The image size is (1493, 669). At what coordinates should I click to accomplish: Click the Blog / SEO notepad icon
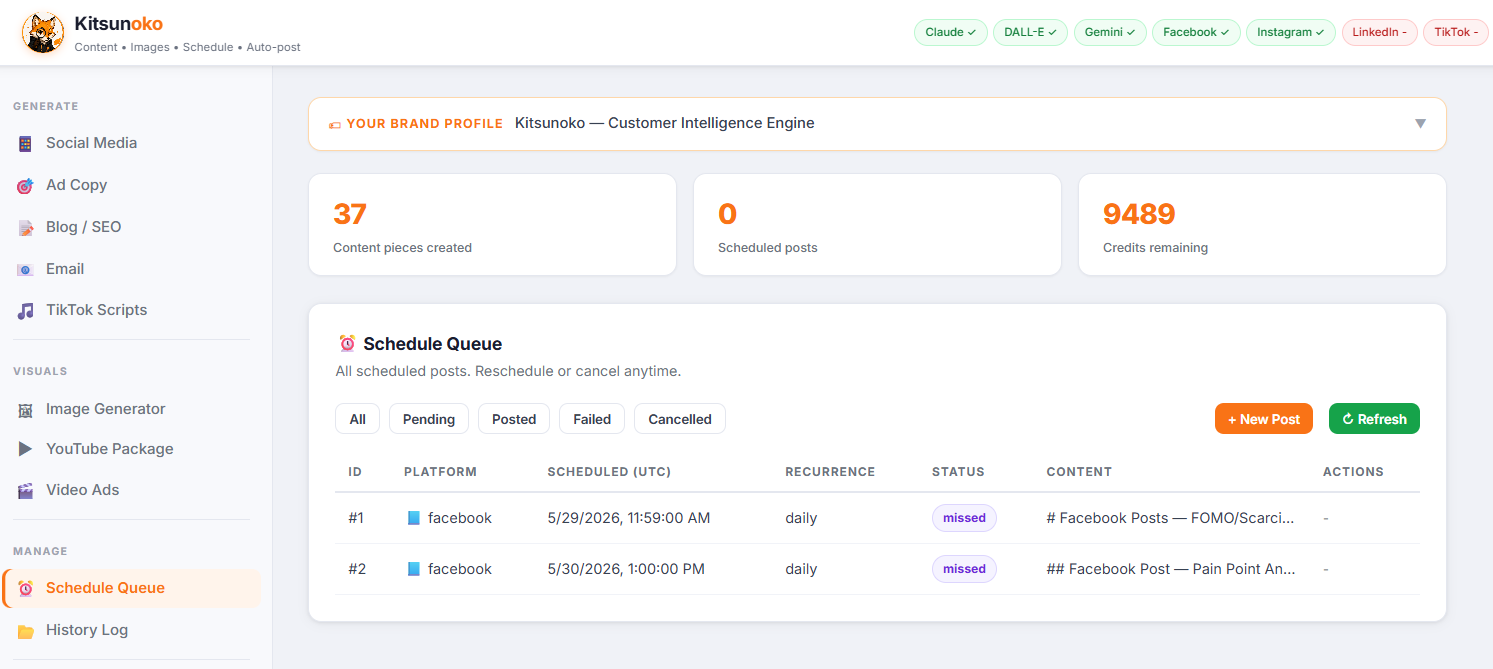[26, 228]
